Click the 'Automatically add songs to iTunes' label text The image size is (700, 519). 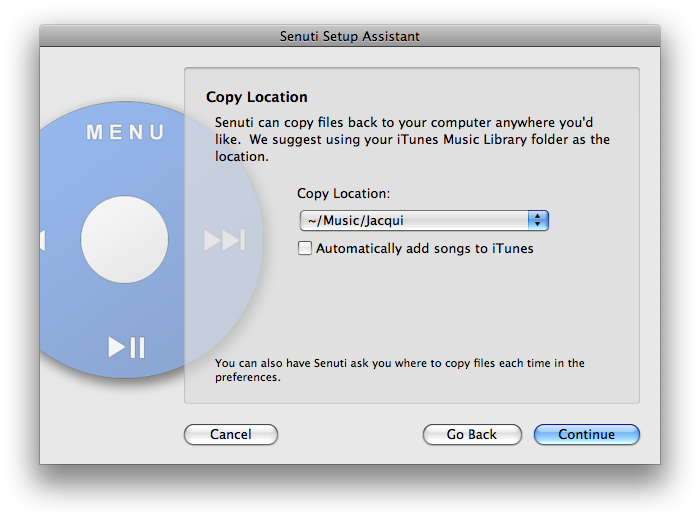pos(424,248)
